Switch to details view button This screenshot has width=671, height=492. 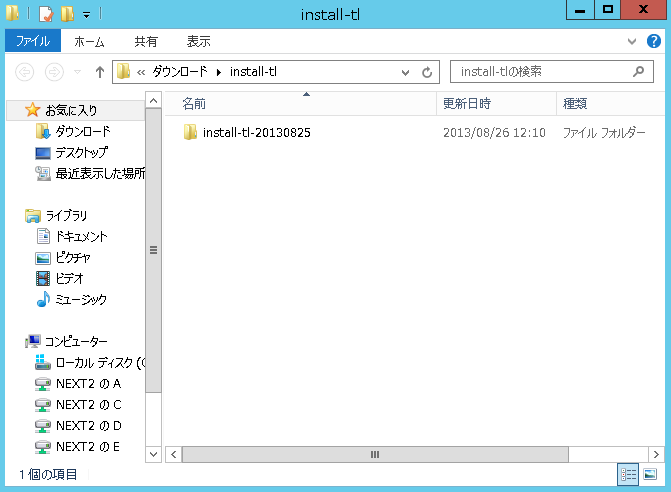628,474
